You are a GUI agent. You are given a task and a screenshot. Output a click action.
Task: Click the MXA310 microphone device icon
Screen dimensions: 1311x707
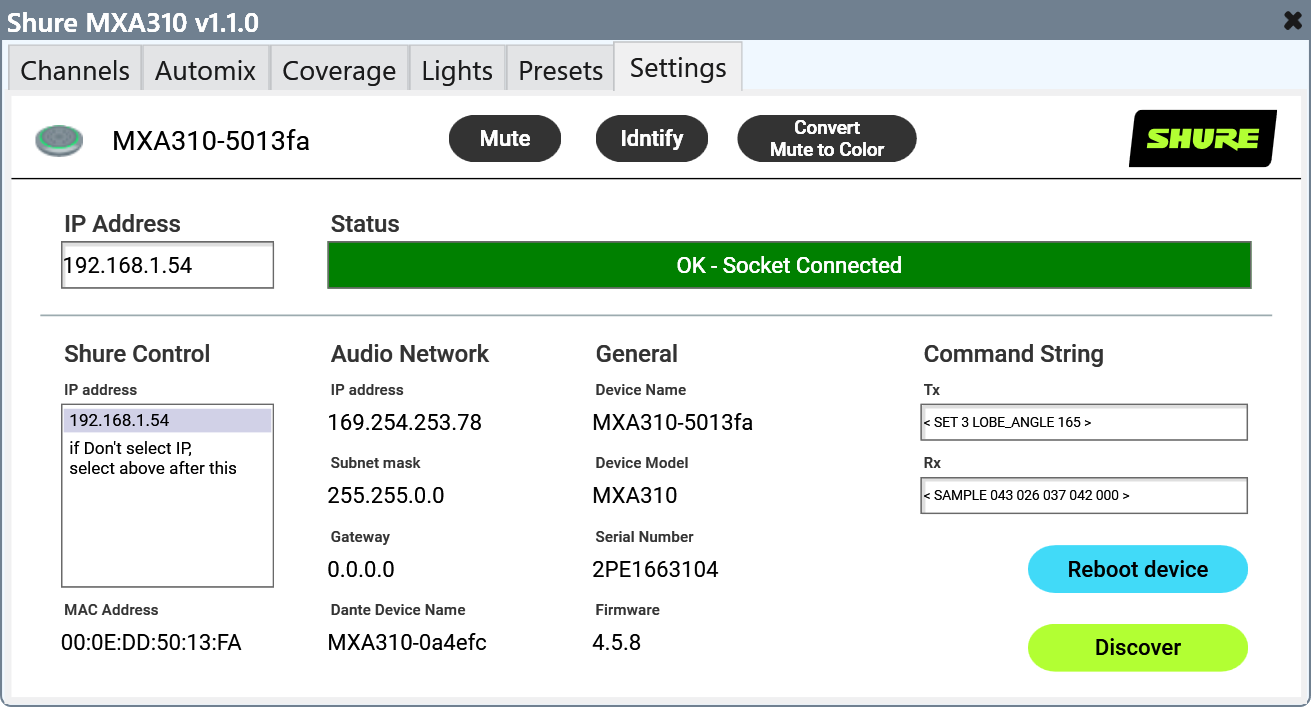click(60, 140)
